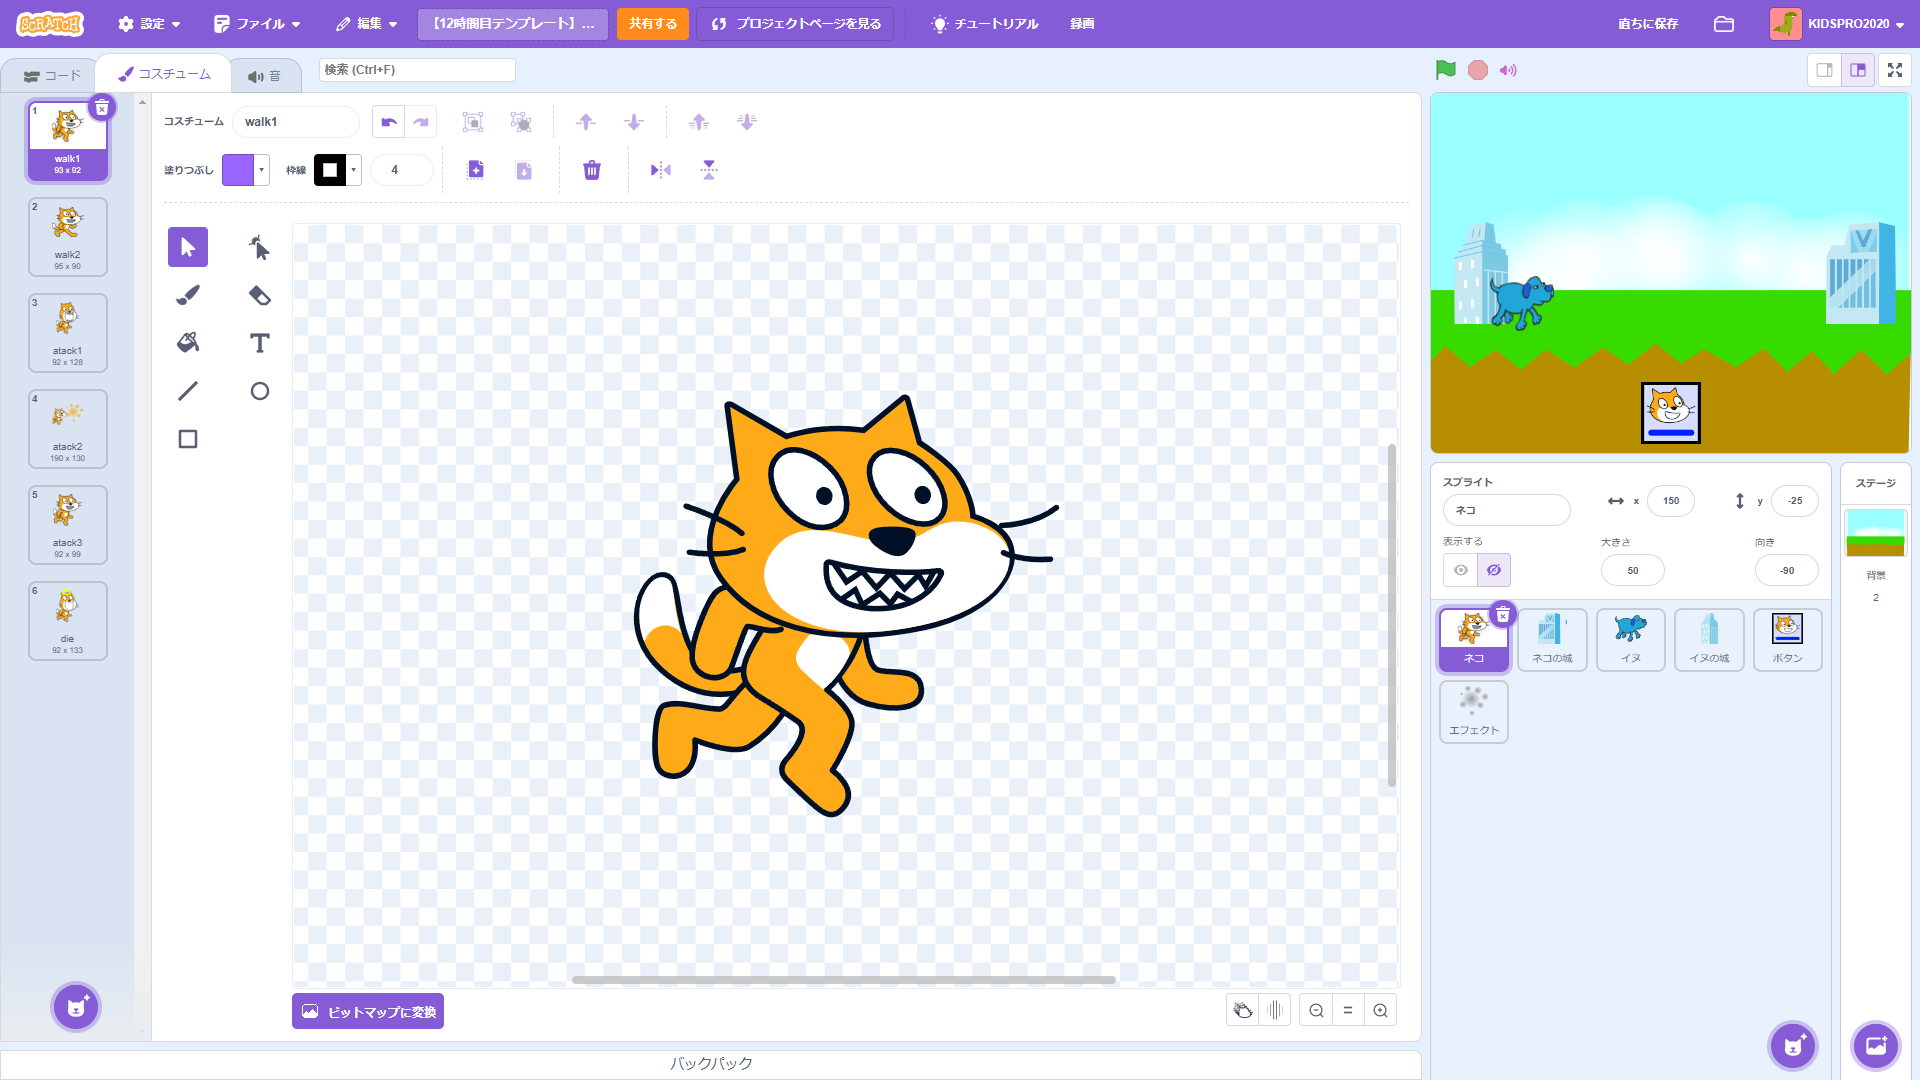Select the Reshape tool
Image resolution: width=1920 pixels, height=1080 pixels.
click(259, 247)
